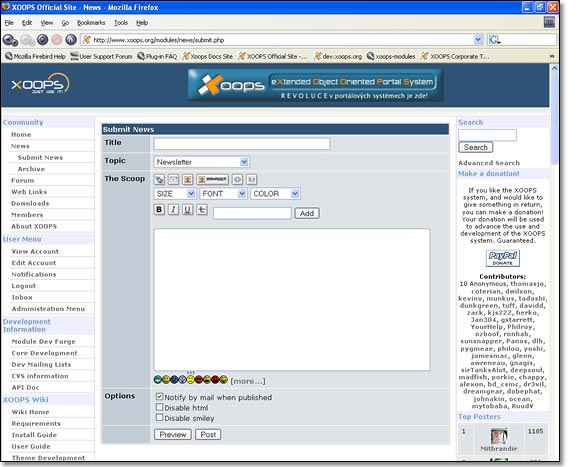Open XOOPS Corporate bookmark

(455, 57)
